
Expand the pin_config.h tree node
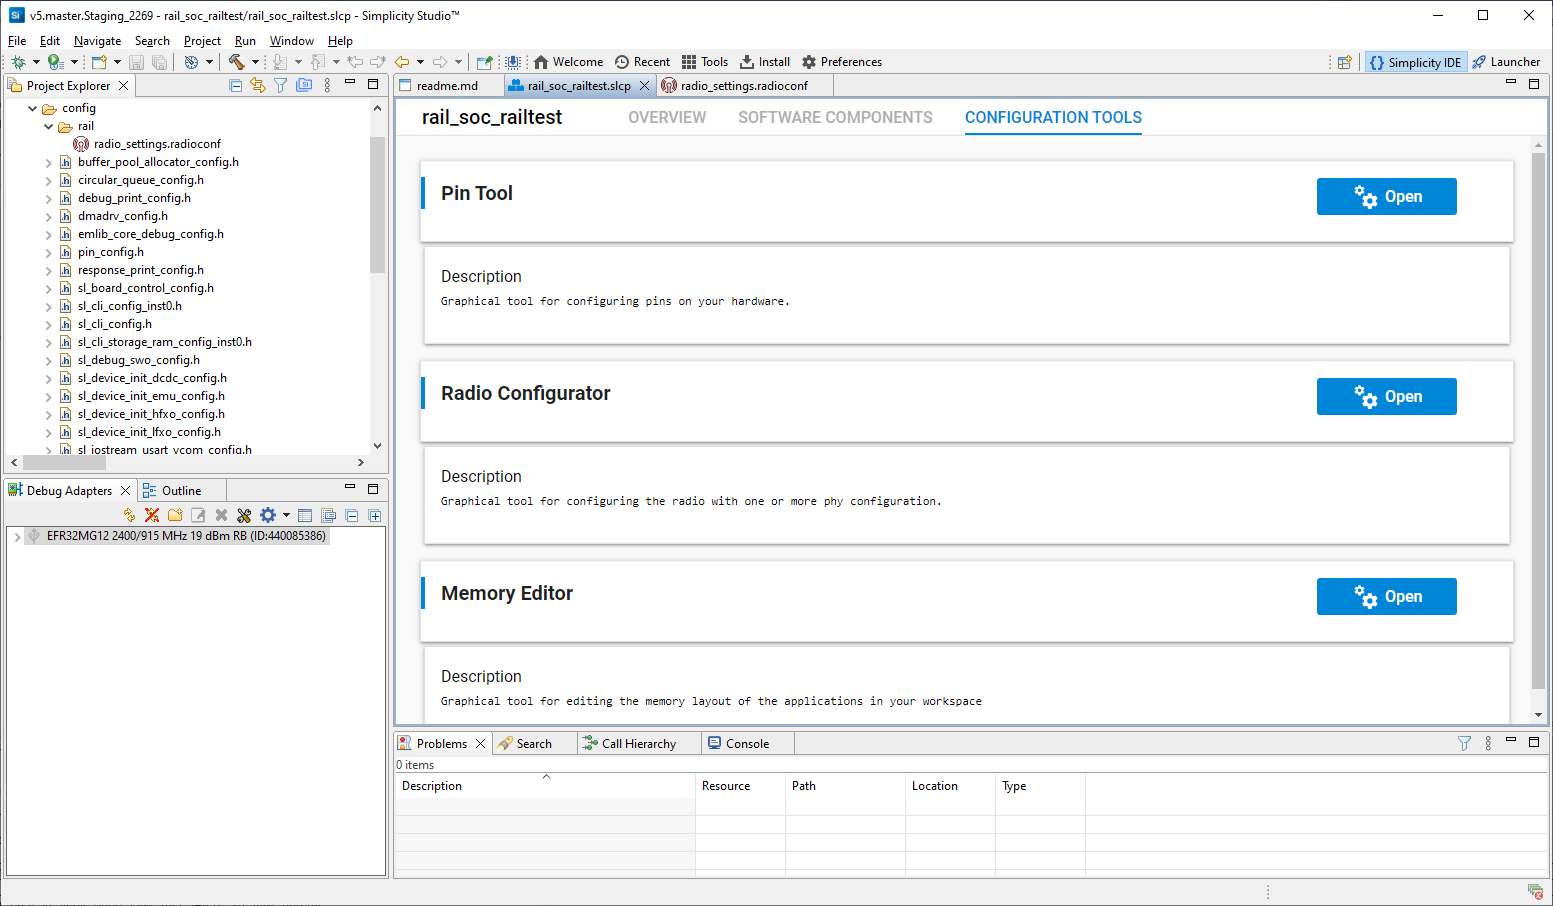click(x=49, y=252)
